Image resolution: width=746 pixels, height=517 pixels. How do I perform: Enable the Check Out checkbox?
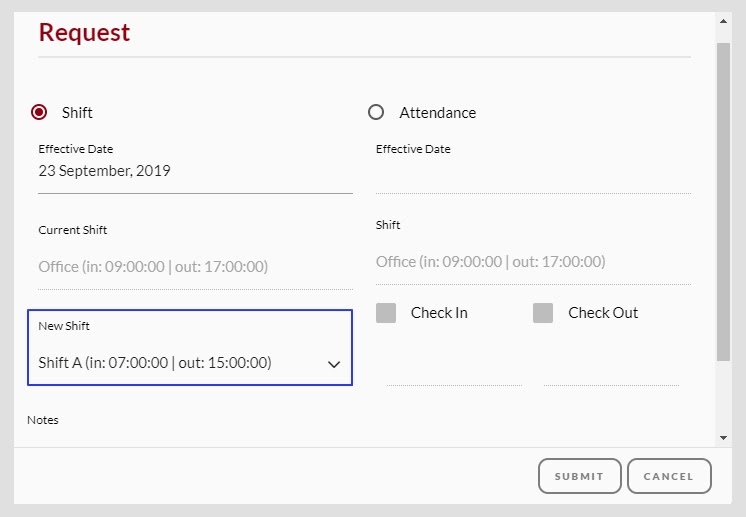point(543,313)
